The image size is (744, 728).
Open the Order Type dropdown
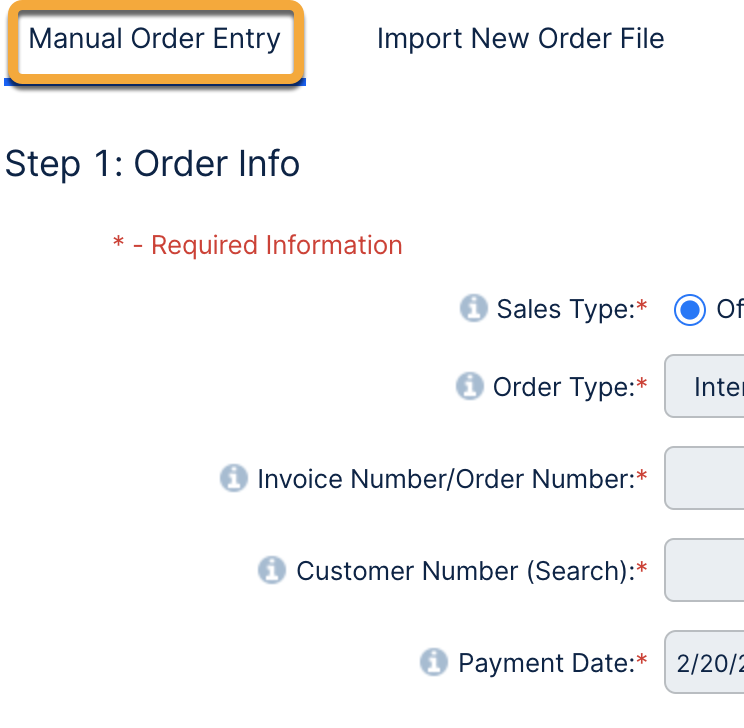[x=704, y=386]
